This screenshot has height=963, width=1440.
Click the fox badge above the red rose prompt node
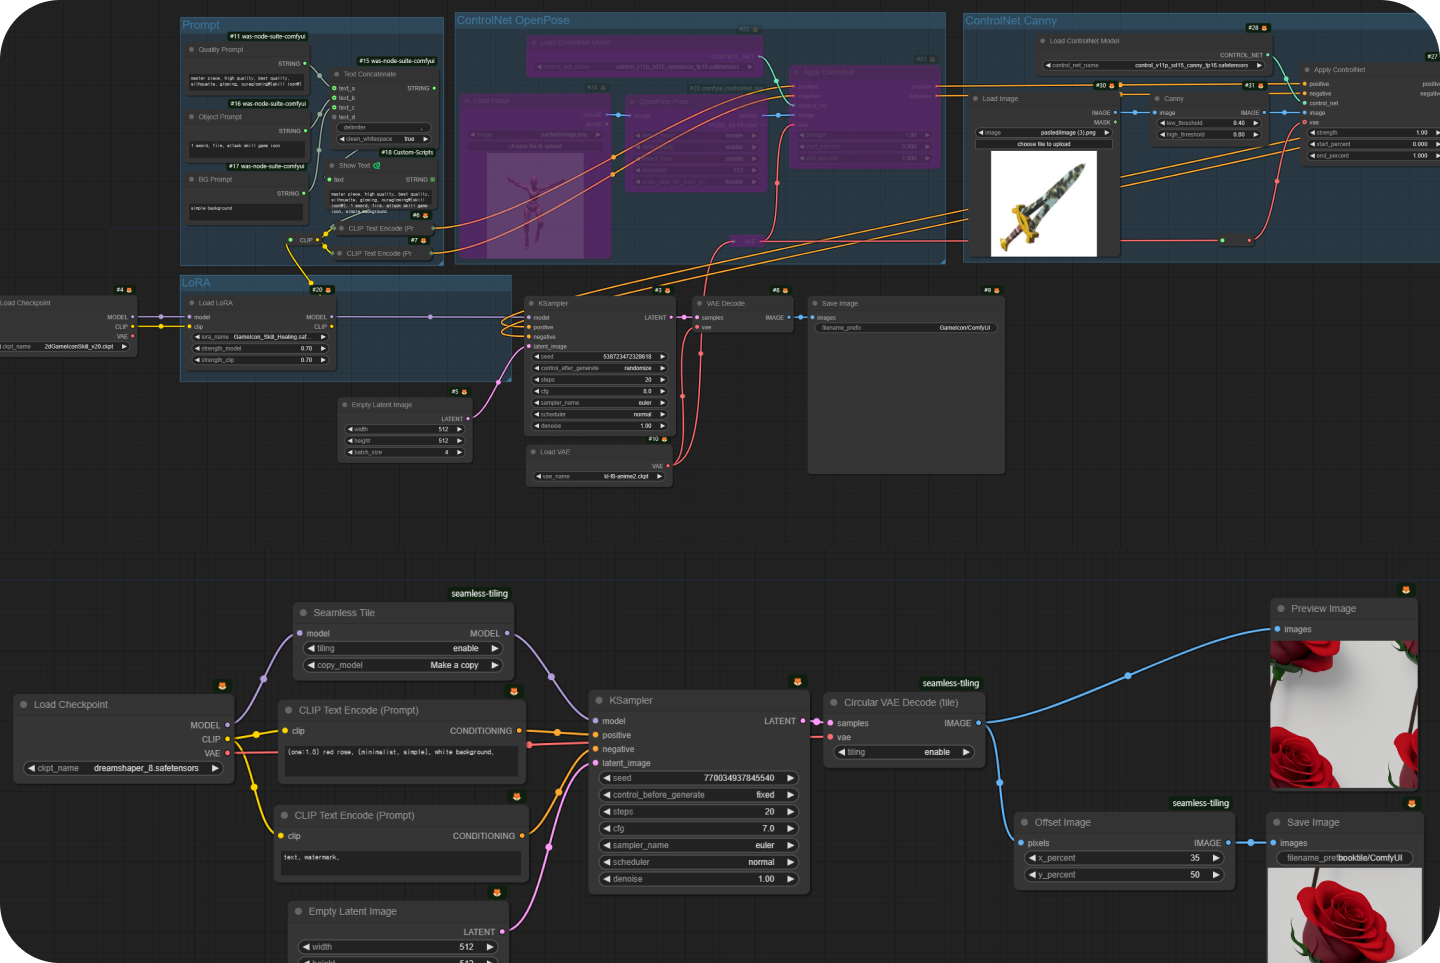pos(514,691)
